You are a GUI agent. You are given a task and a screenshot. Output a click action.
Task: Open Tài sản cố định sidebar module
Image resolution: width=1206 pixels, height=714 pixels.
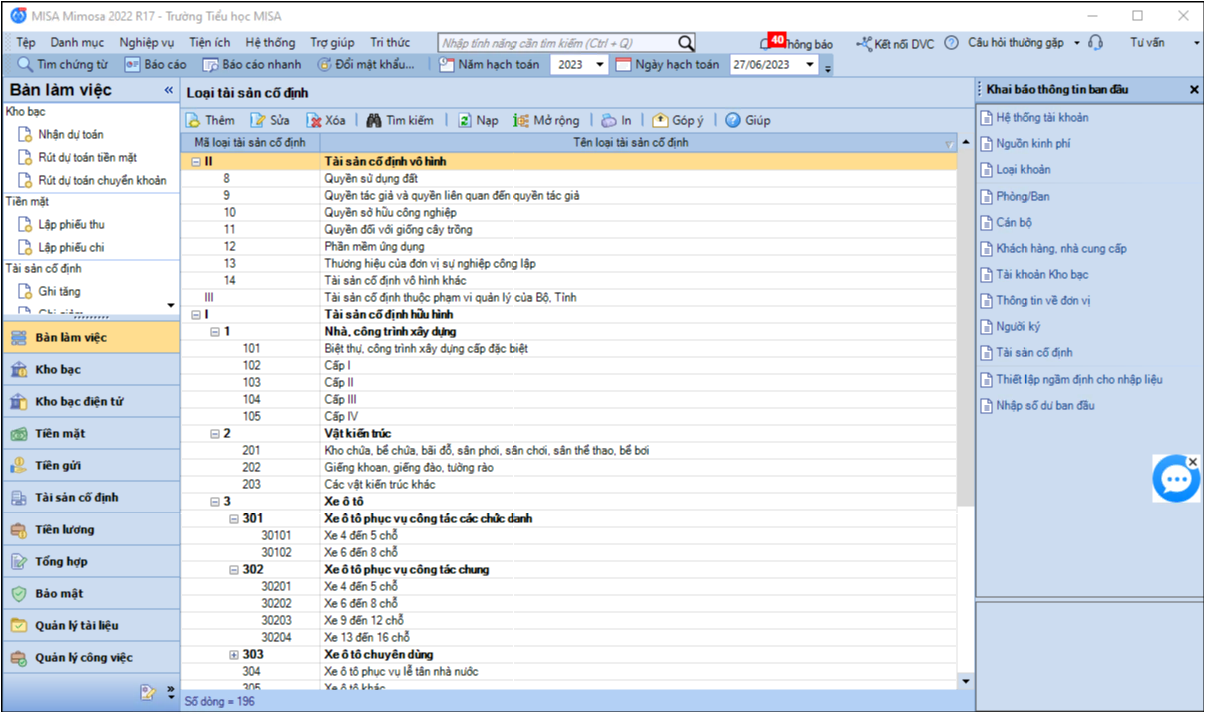pyautogui.click(x=91, y=498)
